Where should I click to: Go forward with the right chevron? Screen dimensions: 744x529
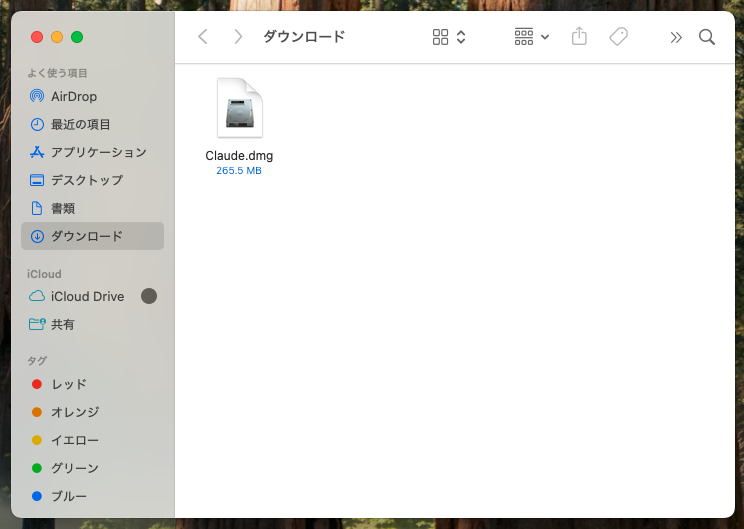click(x=238, y=37)
